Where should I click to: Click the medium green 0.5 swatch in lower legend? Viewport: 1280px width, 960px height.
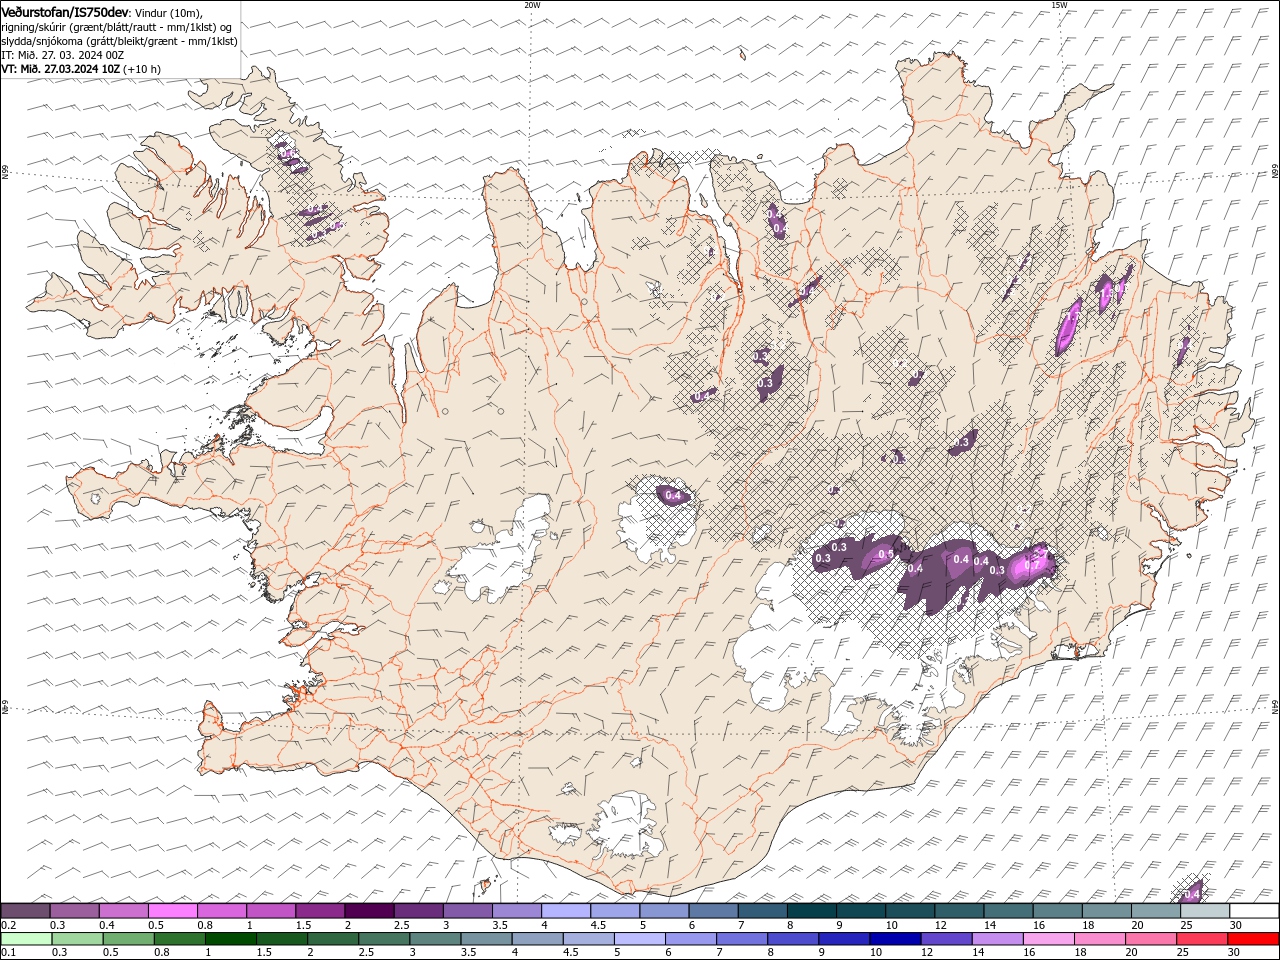[128, 939]
